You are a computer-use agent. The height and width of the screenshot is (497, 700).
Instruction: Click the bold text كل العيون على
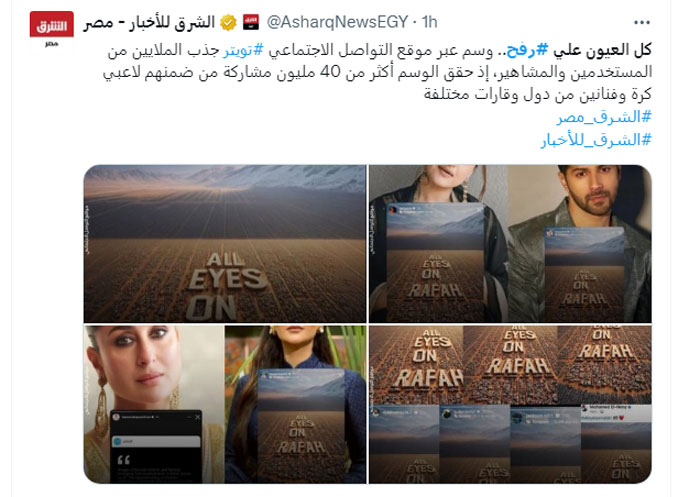coord(602,50)
